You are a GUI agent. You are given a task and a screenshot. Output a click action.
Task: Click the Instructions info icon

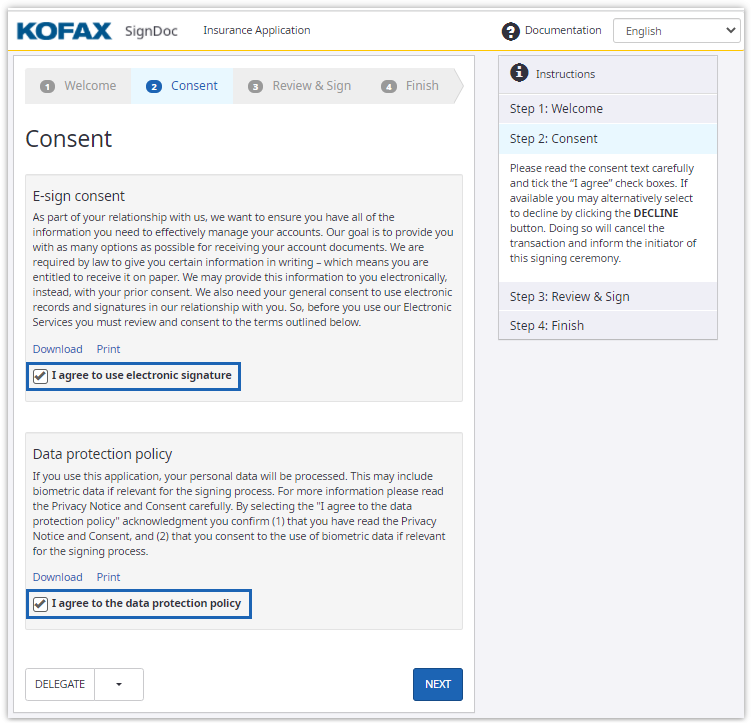(519, 73)
